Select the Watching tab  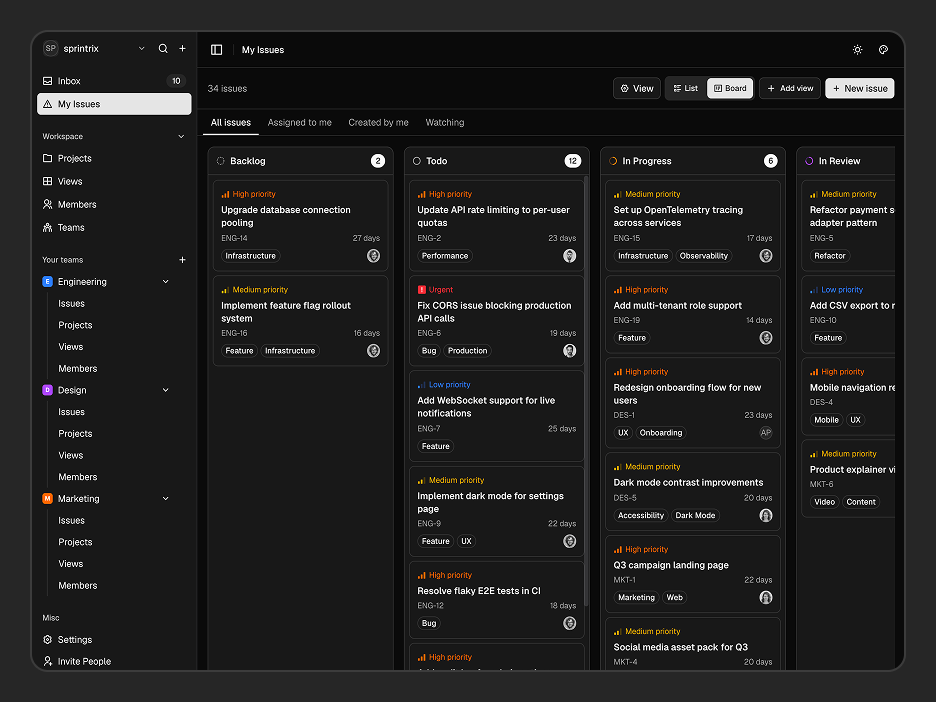click(445, 122)
